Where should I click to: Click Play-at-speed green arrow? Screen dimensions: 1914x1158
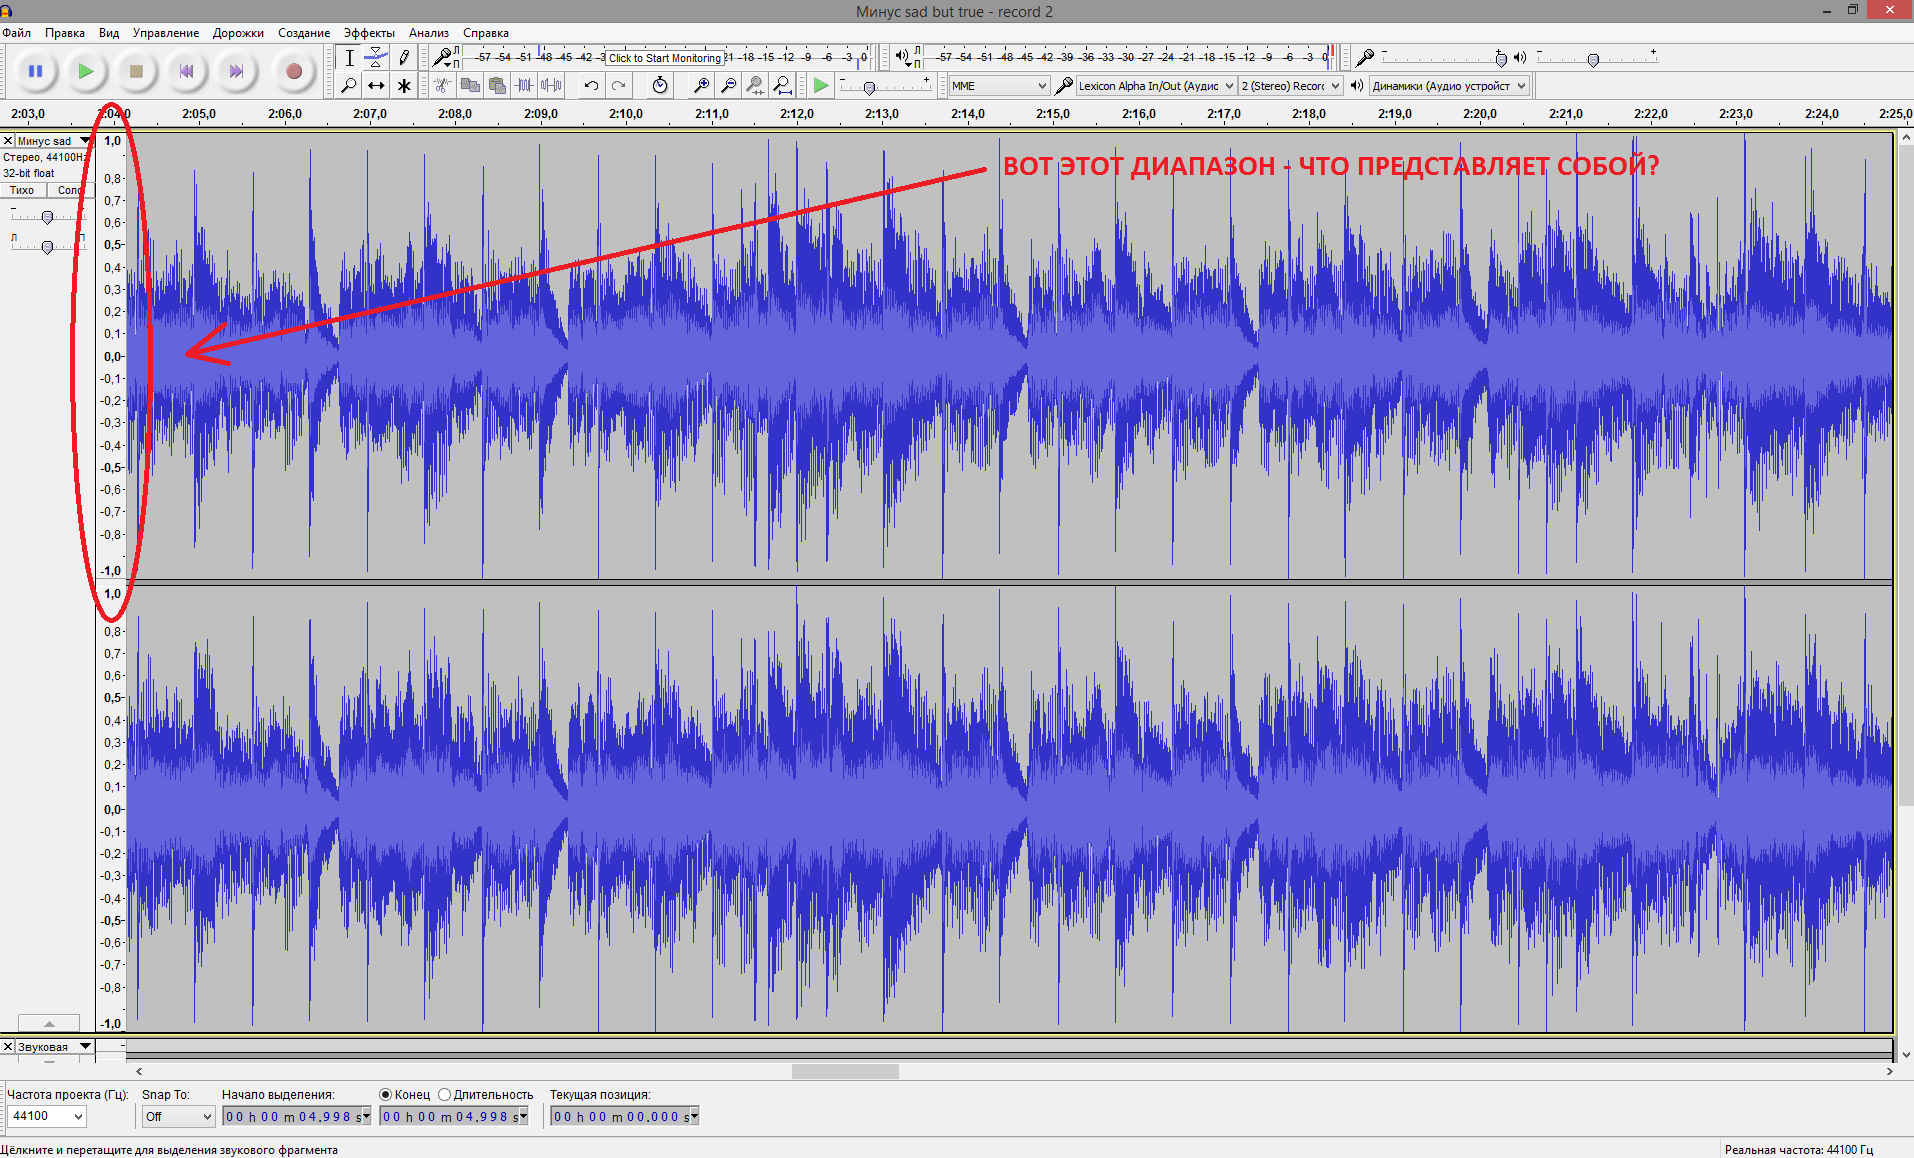tap(821, 86)
